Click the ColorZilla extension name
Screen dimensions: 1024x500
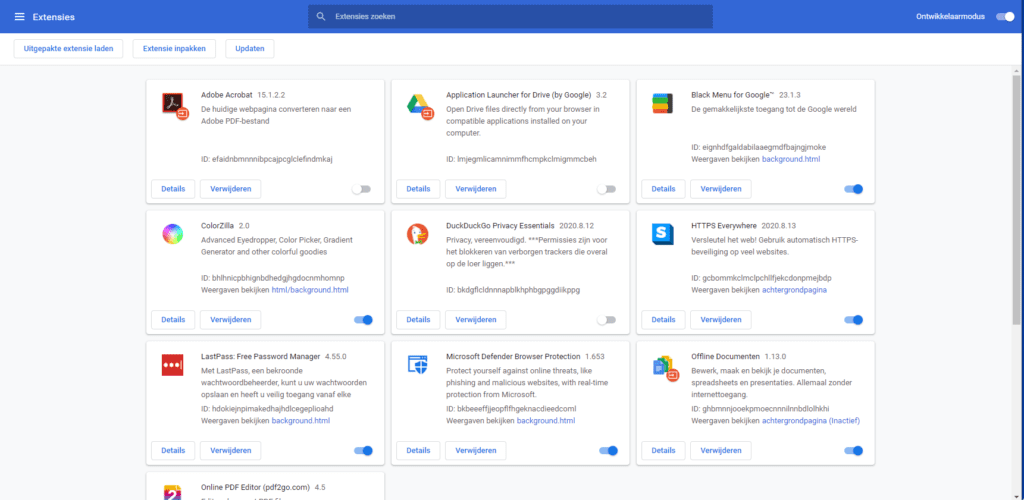click(x=217, y=226)
